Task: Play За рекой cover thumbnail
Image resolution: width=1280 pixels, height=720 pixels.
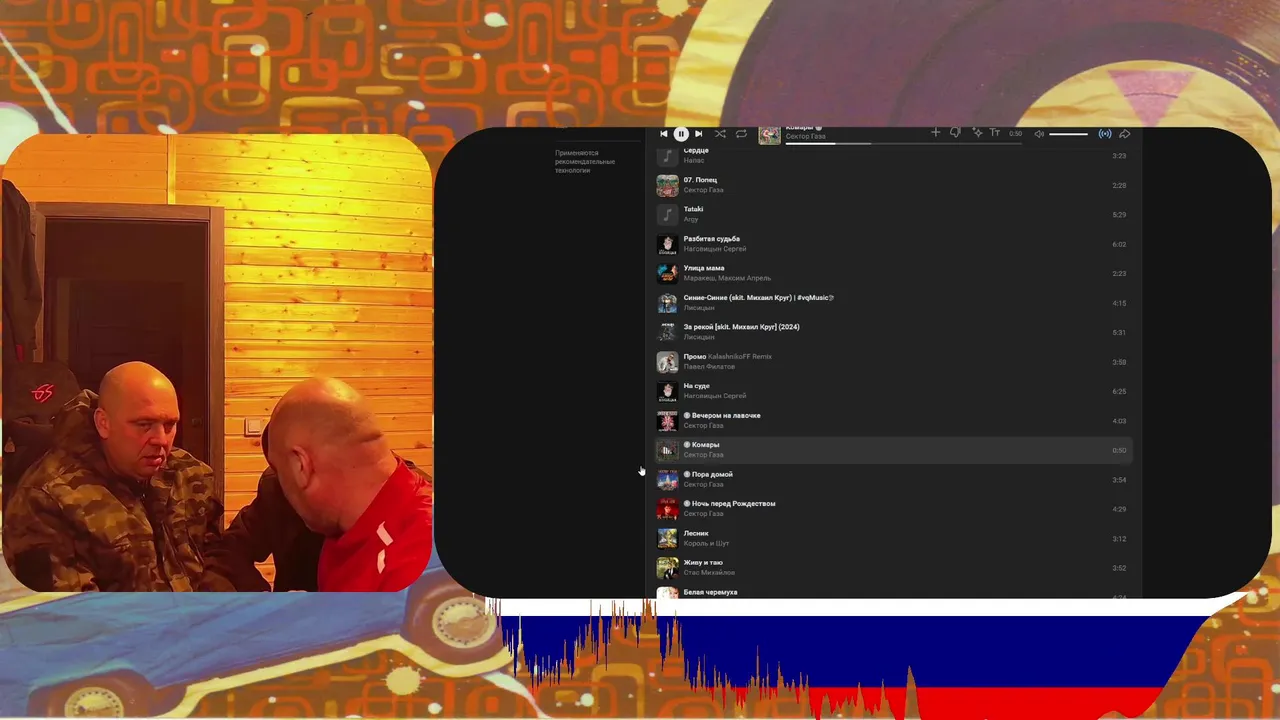Action: 667,333
